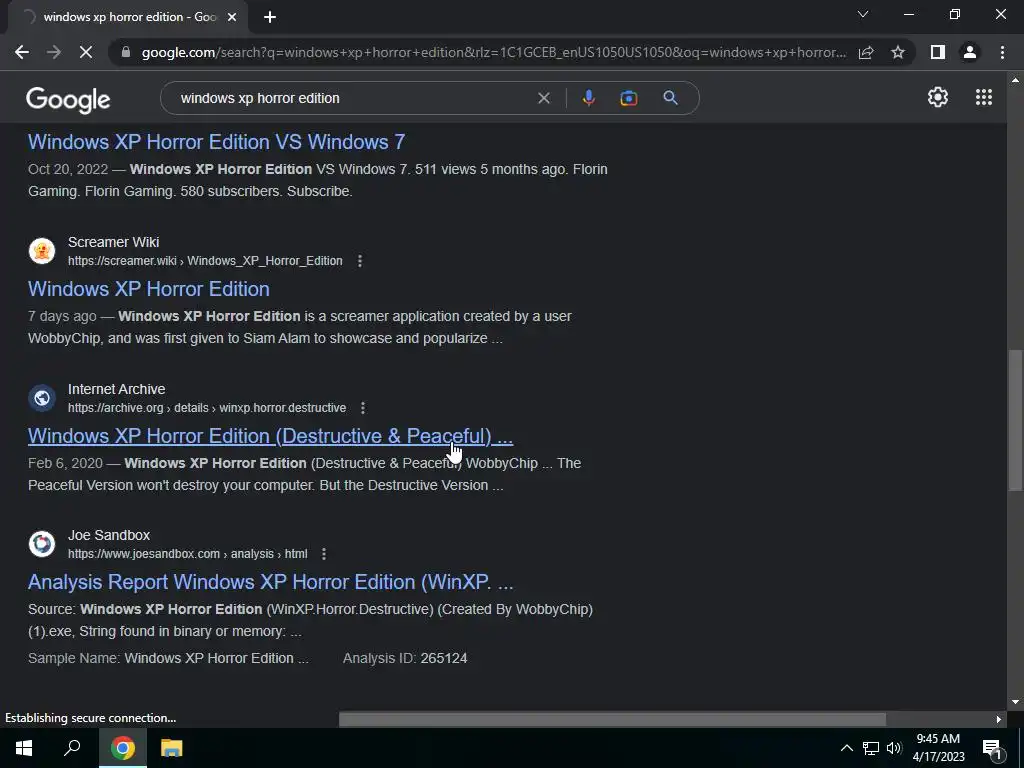1024x768 pixels.
Task: Open Destructive & Peaceful Internet Archive link
Action: click(270, 436)
